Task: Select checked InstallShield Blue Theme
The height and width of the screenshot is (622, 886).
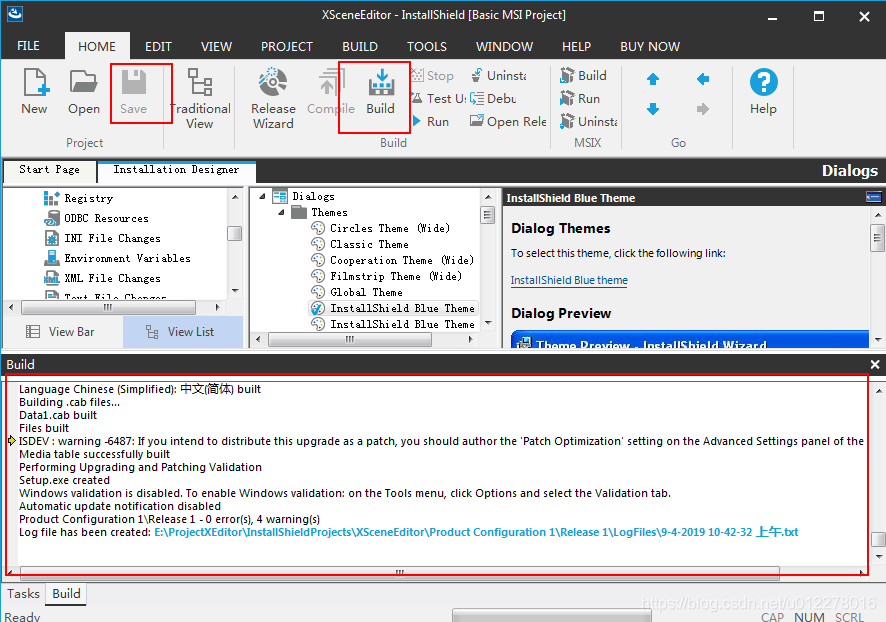Action: click(394, 308)
